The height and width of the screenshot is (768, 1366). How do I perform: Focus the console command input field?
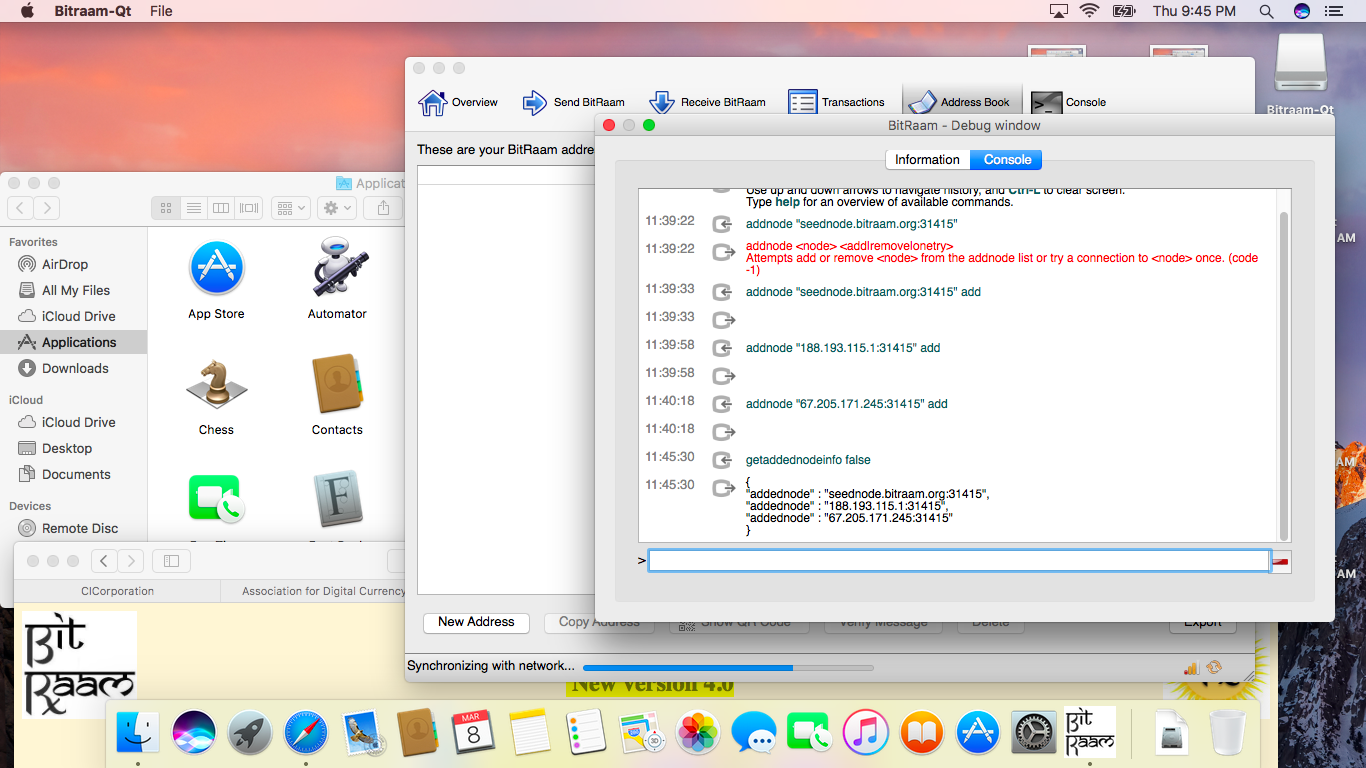click(958, 561)
